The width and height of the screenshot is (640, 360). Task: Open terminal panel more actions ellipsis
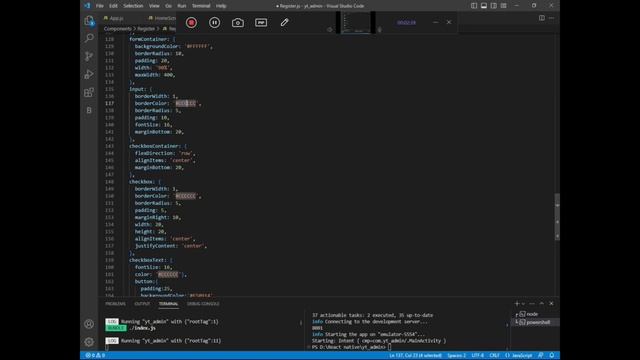[532, 304]
